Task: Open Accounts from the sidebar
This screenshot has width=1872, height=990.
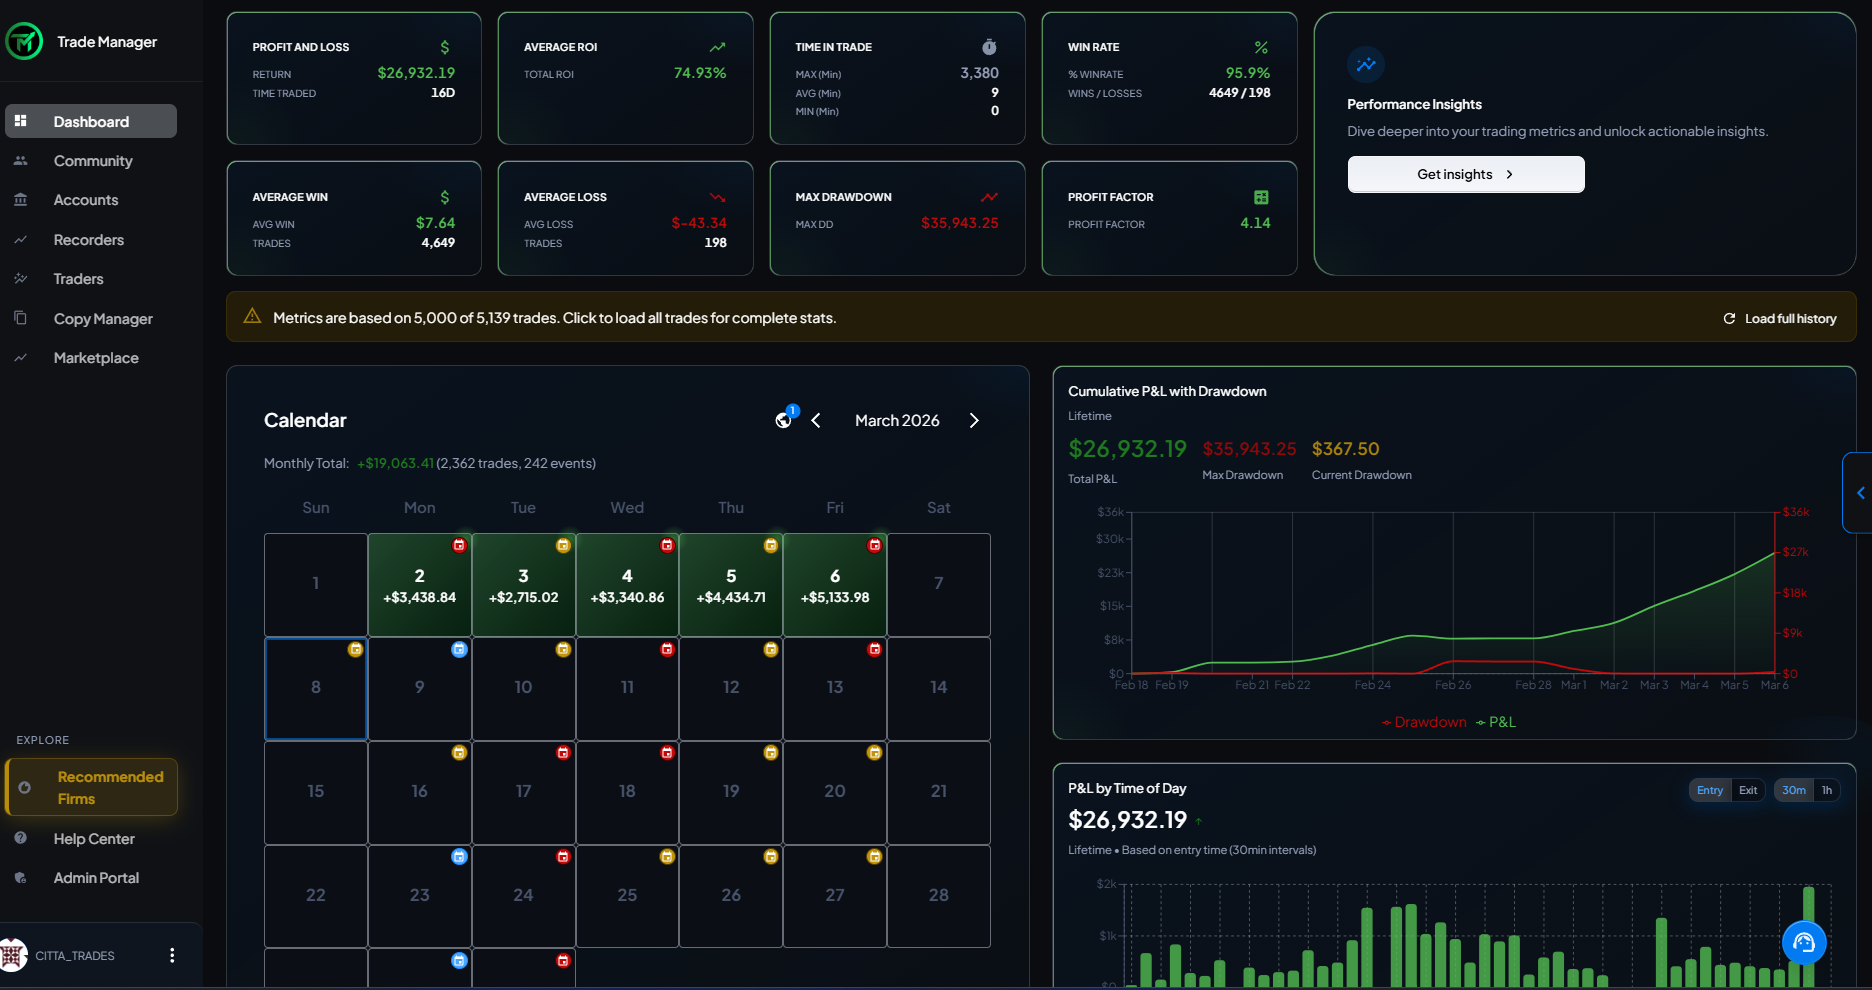Action: pos(20,199)
